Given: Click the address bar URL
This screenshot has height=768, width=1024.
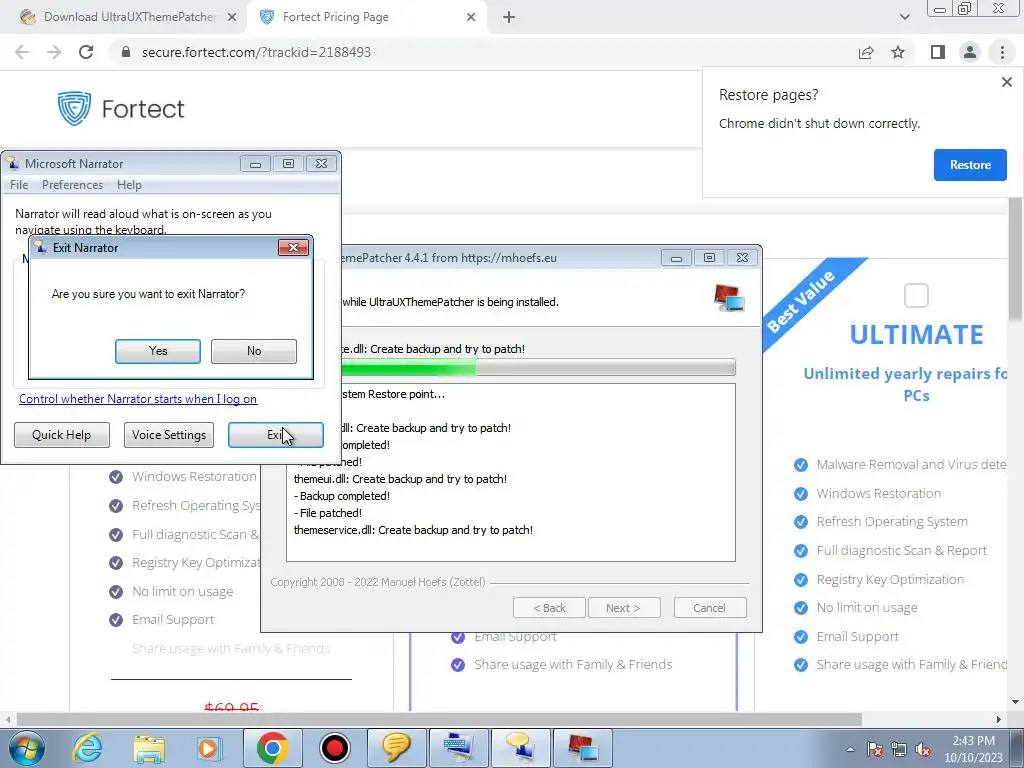Looking at the screenshot, I should coord(256,52).
